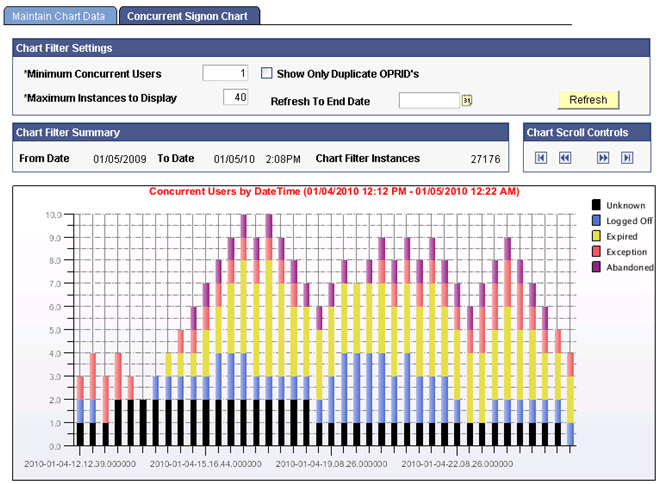This screenshot has width=661, height=484.
Task: Click the Abandoned legend purple swatch
Action: (x=596, y=267)
